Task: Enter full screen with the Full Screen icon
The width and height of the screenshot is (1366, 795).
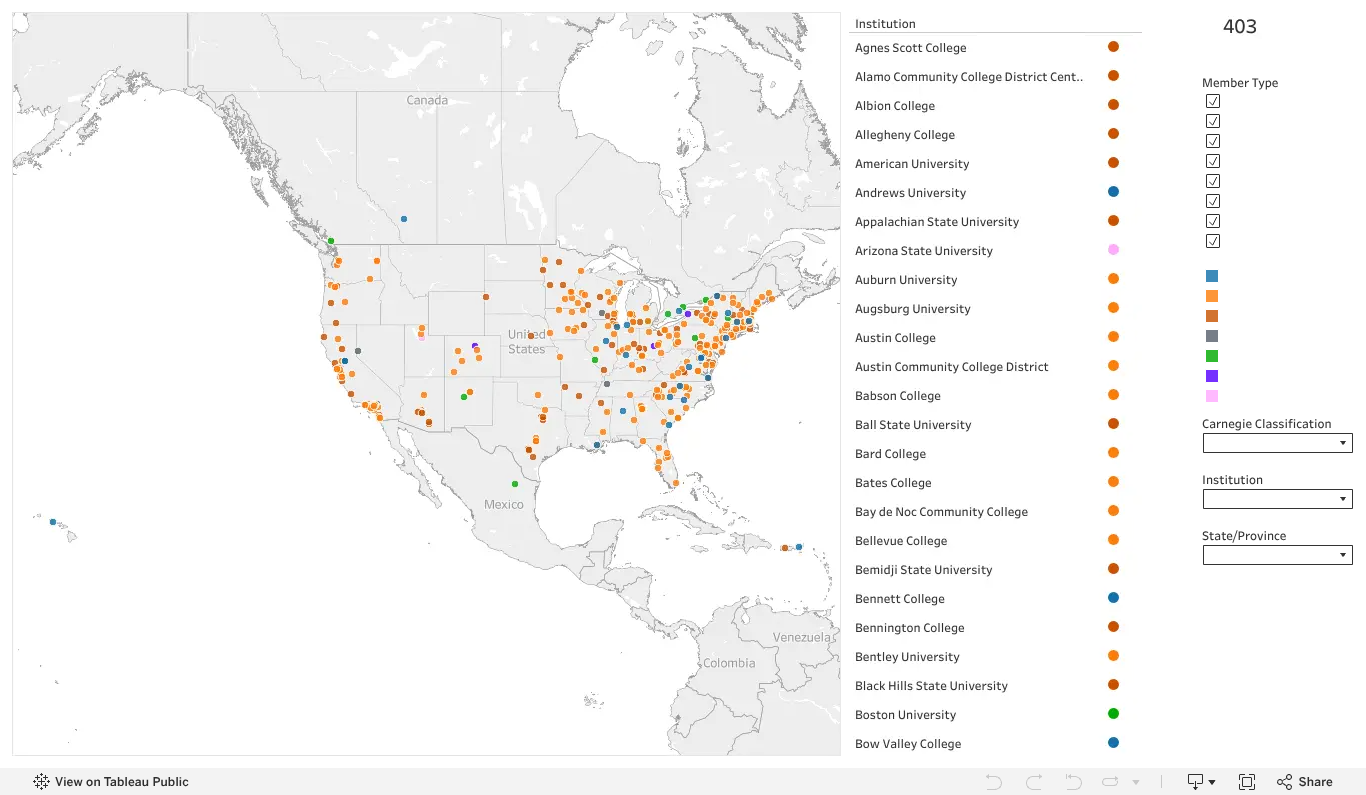Action: point(1247,782)
